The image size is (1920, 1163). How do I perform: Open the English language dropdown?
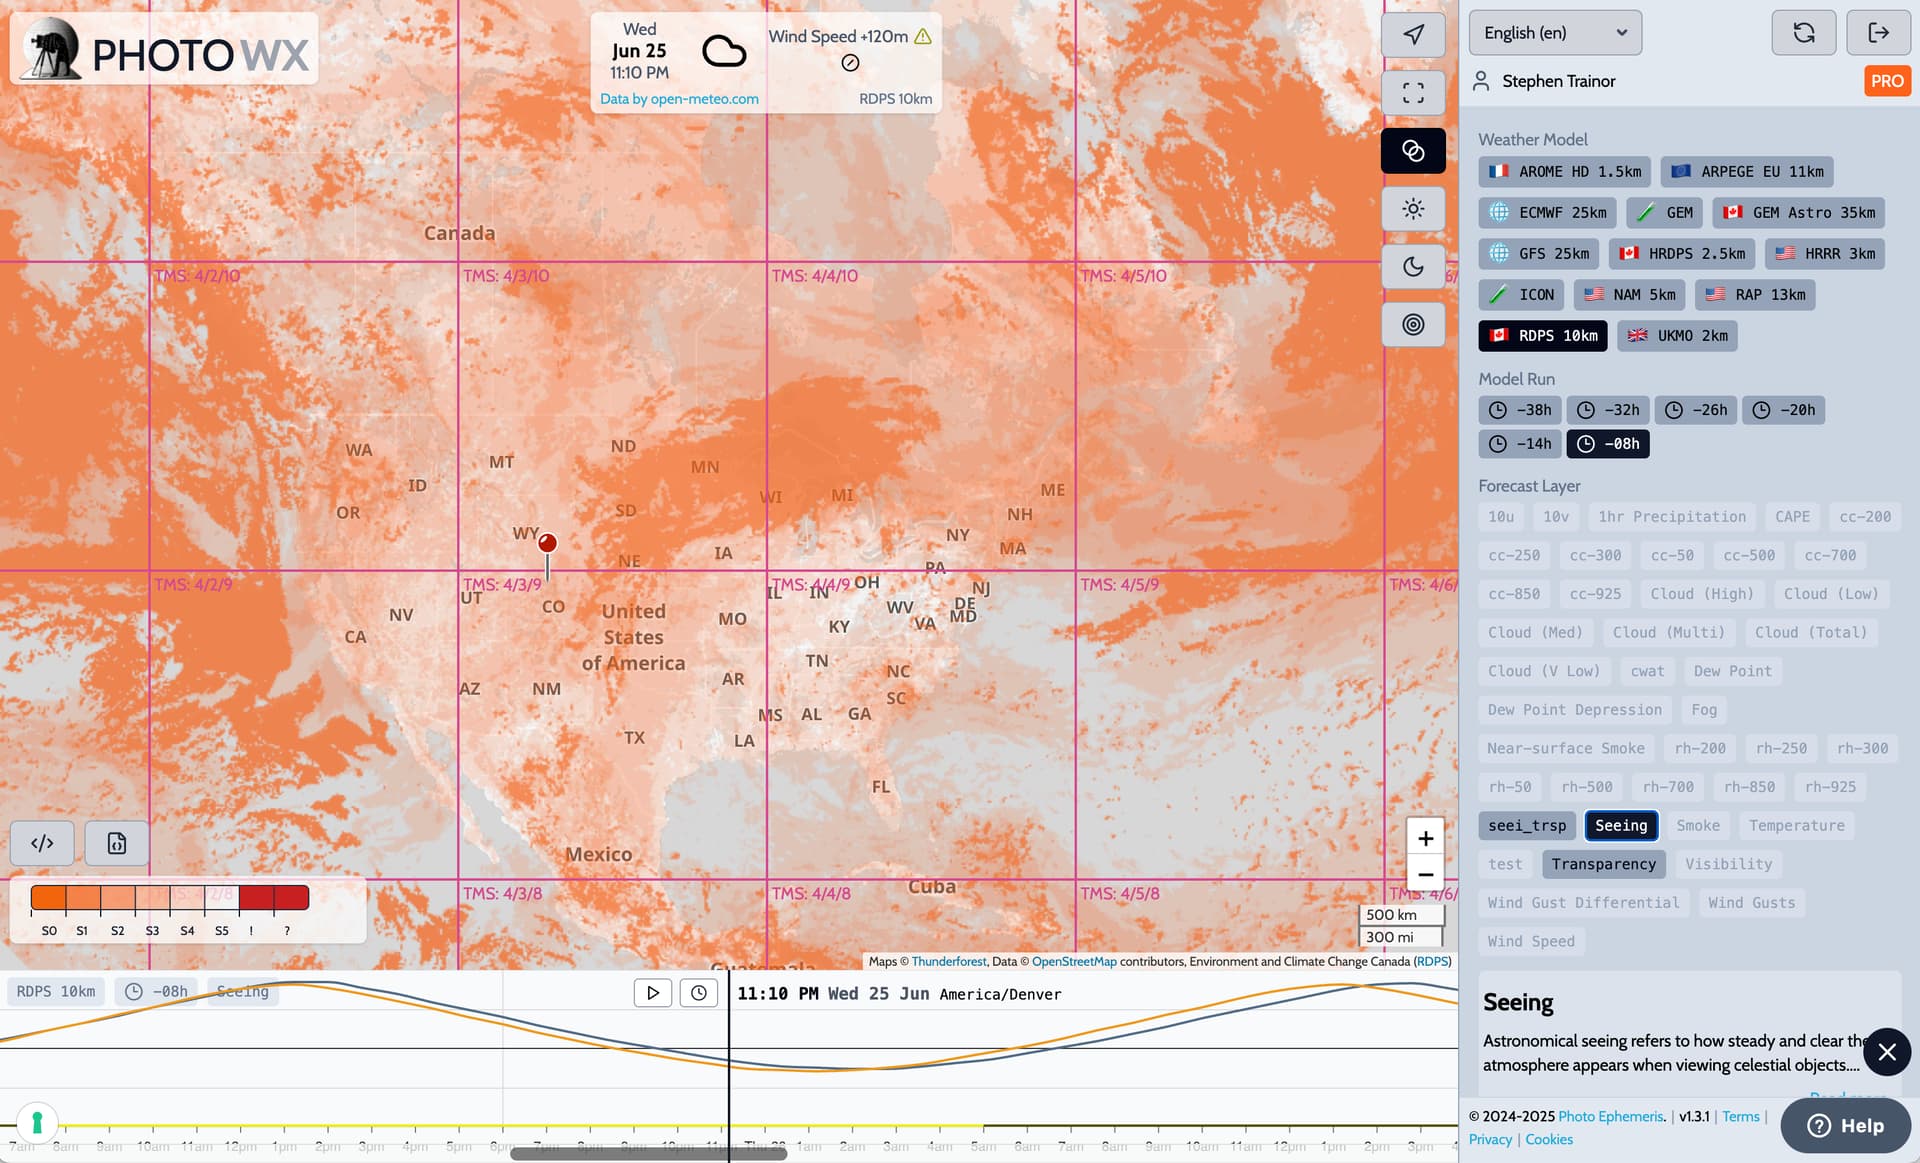click(x=1555, y=33)
